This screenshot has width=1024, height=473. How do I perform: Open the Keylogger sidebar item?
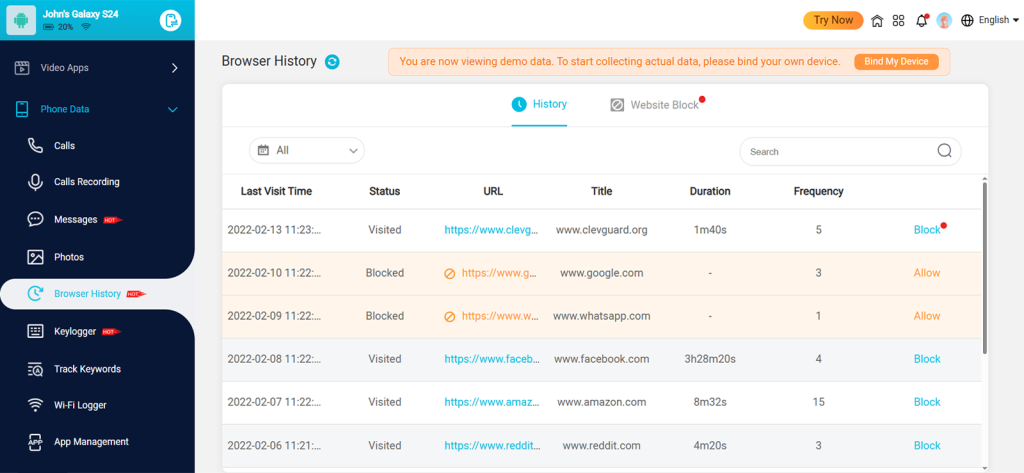click(75, 331)
